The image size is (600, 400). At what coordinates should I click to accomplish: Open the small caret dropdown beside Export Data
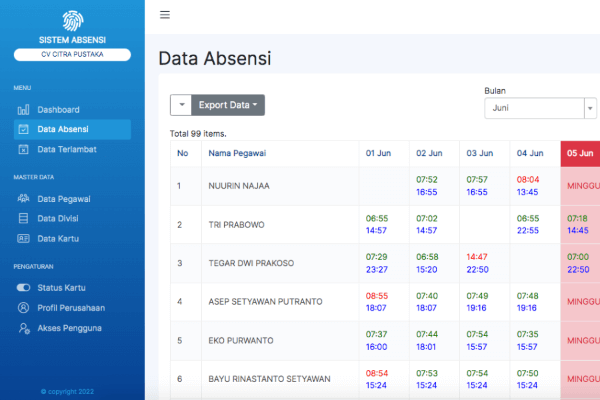(180, 105)
